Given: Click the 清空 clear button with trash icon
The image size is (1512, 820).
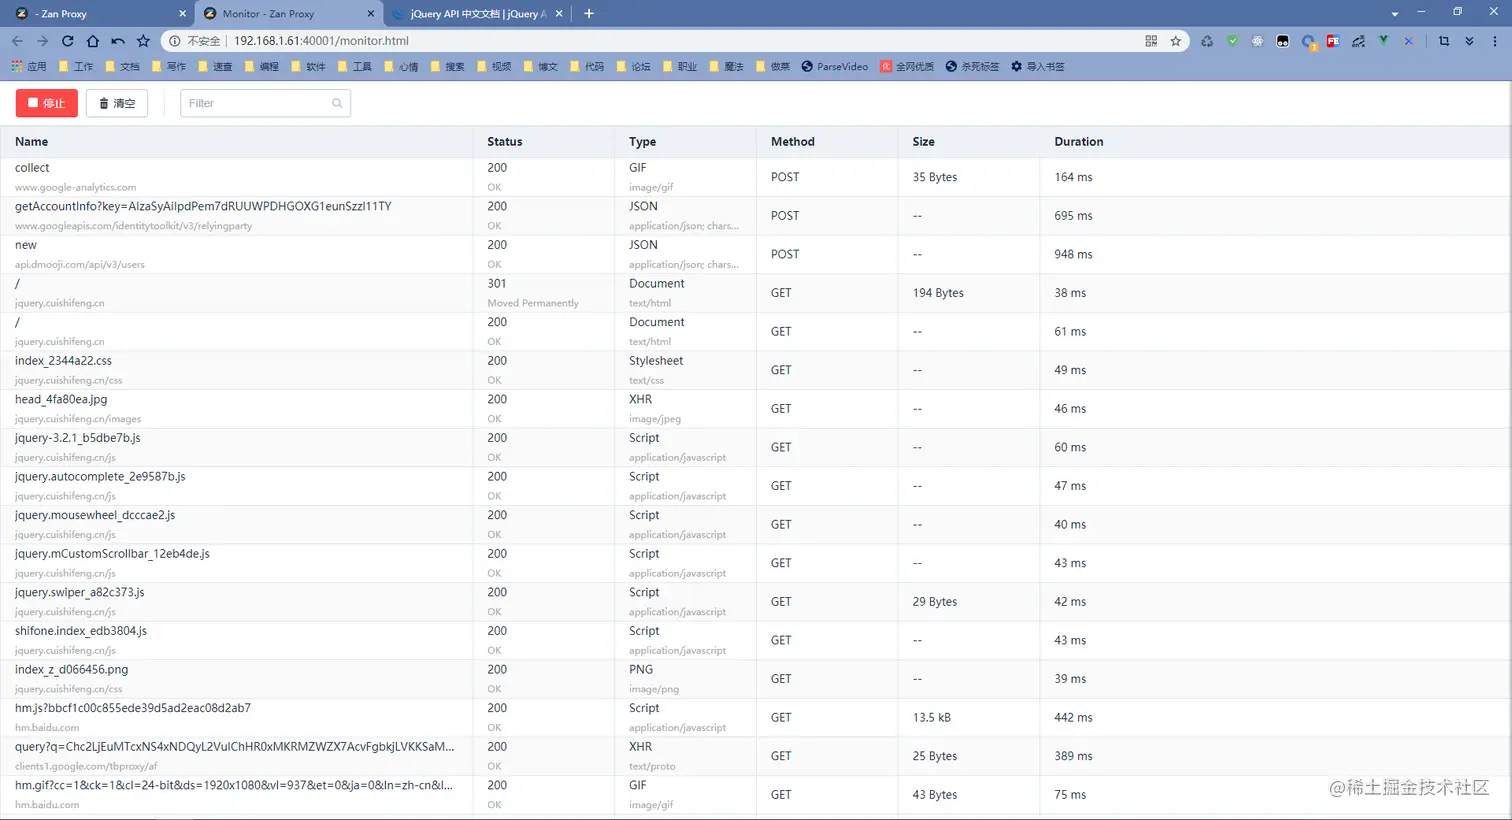Looking at the screenshot, I should click(117, 103).
